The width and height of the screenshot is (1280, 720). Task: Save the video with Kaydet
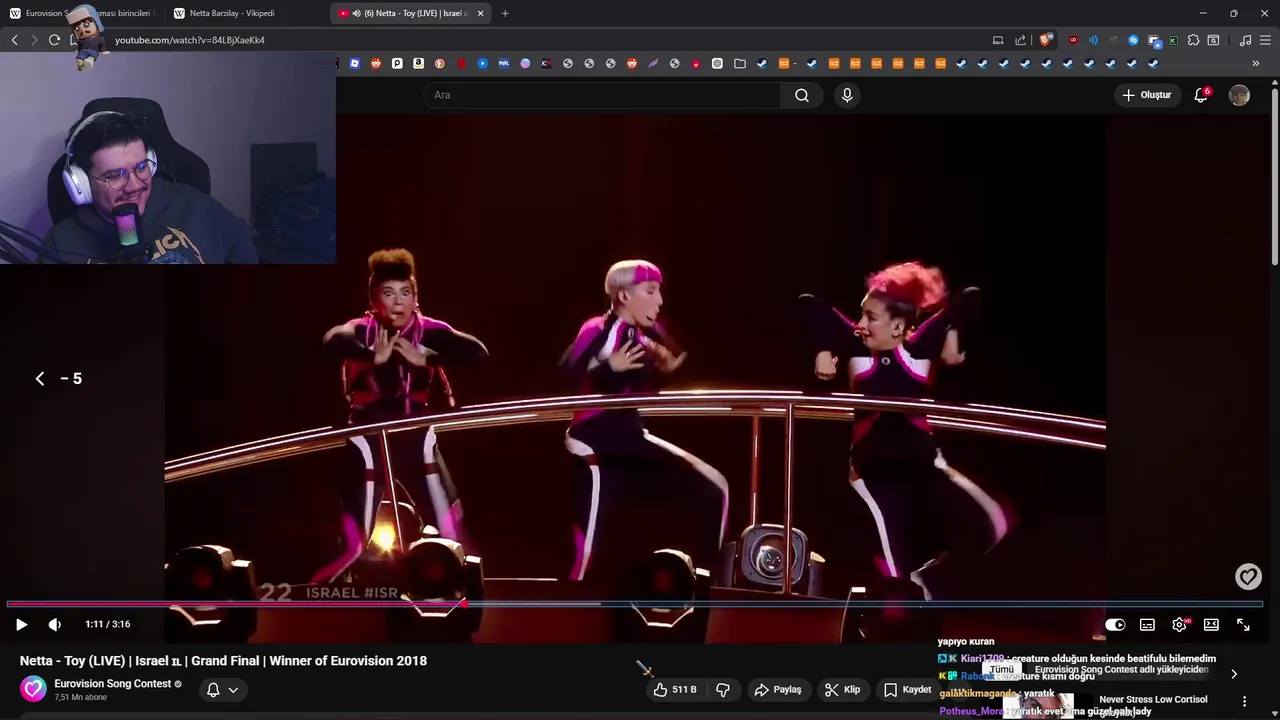[x=907, y=690]
